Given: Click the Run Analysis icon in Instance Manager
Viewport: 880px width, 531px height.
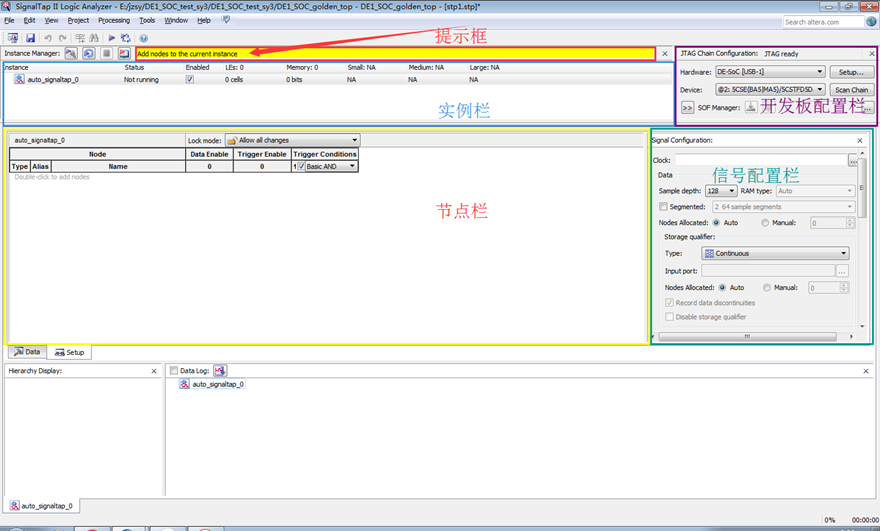Looking at the screenshot, I should [71, 53].
